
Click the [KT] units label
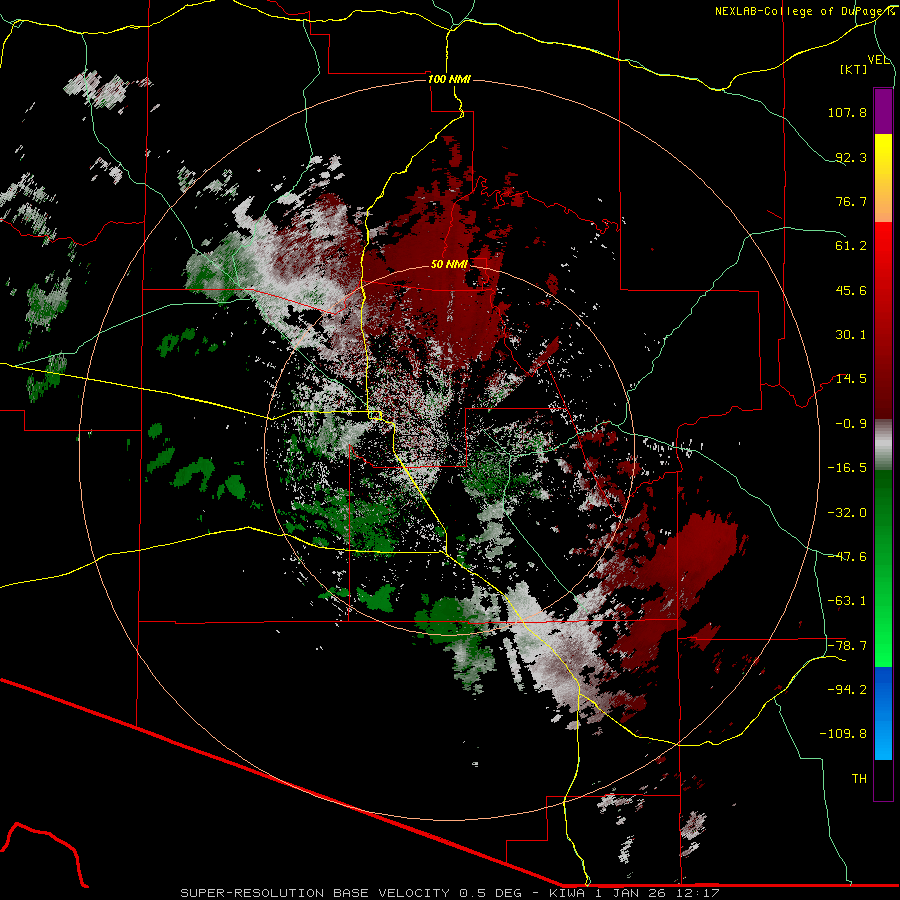(854, 69)
